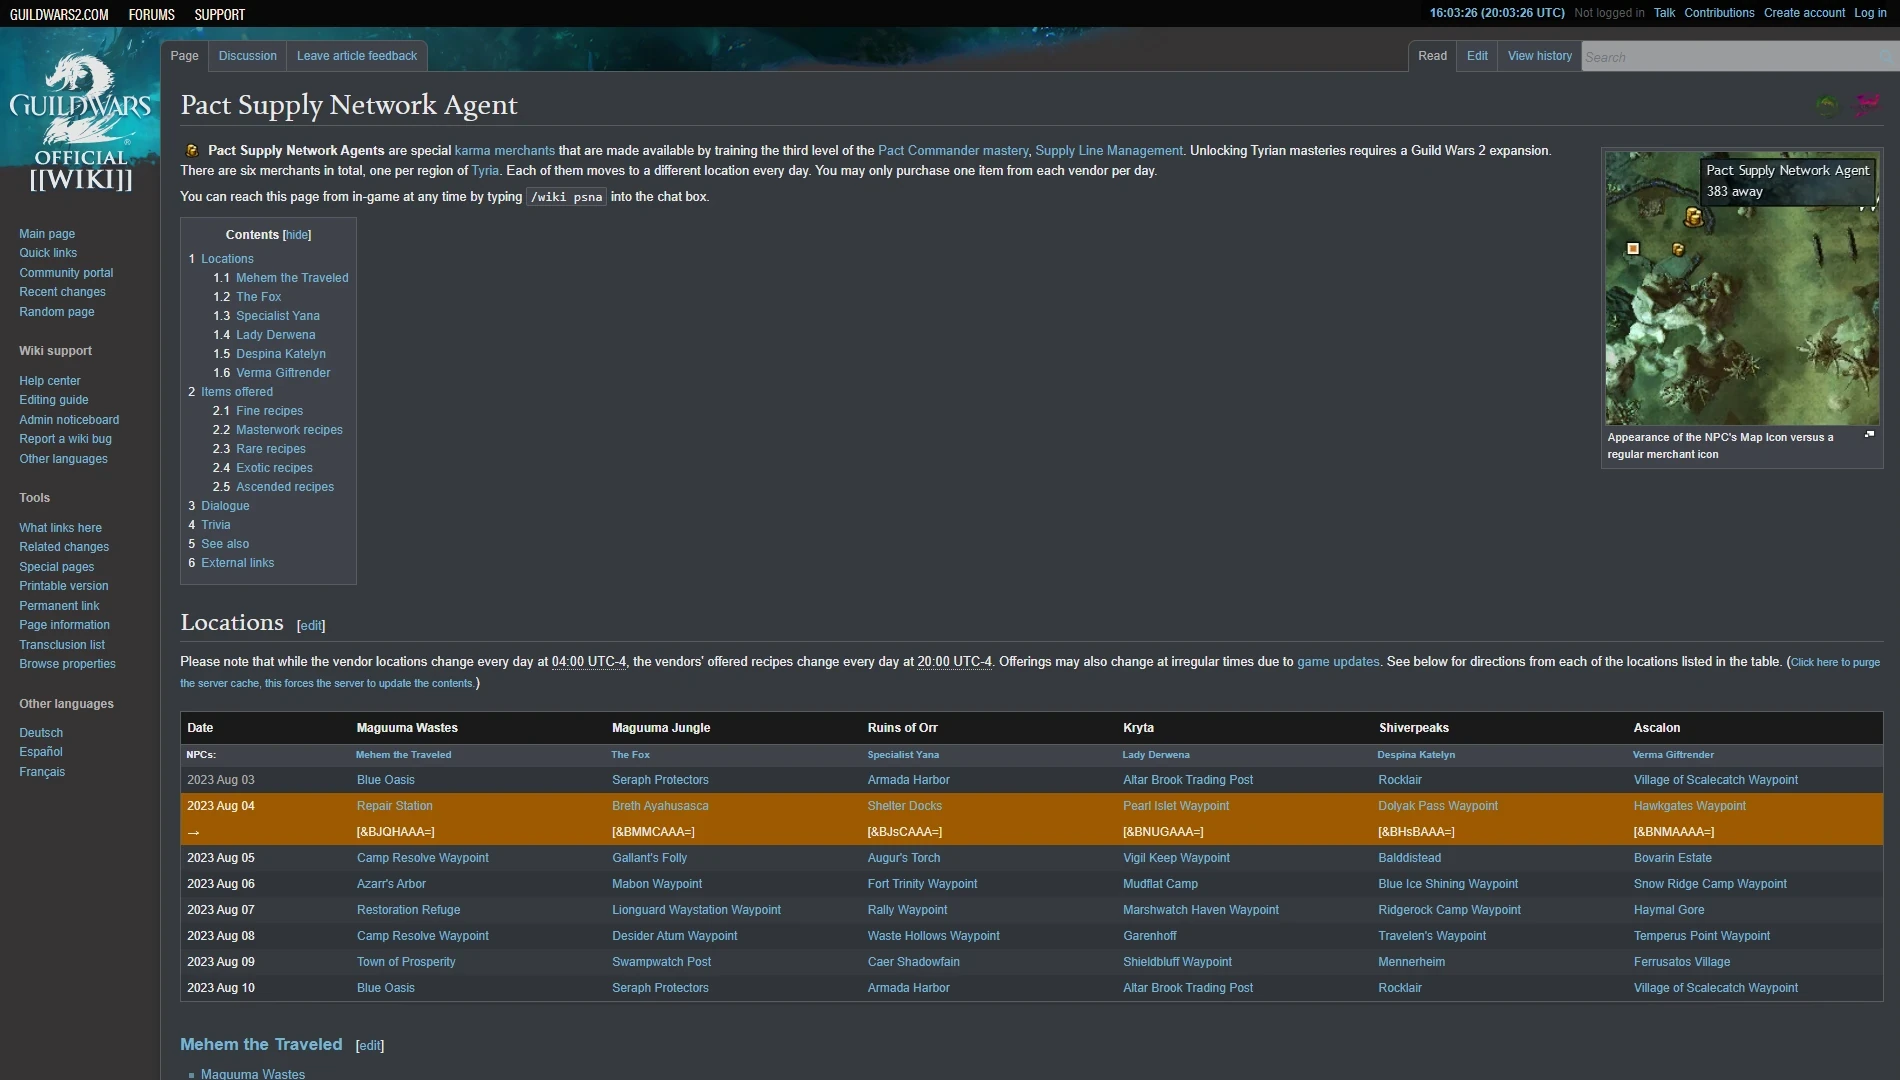Jump to Verma Giftrender in Contents

tap(283, 373)
